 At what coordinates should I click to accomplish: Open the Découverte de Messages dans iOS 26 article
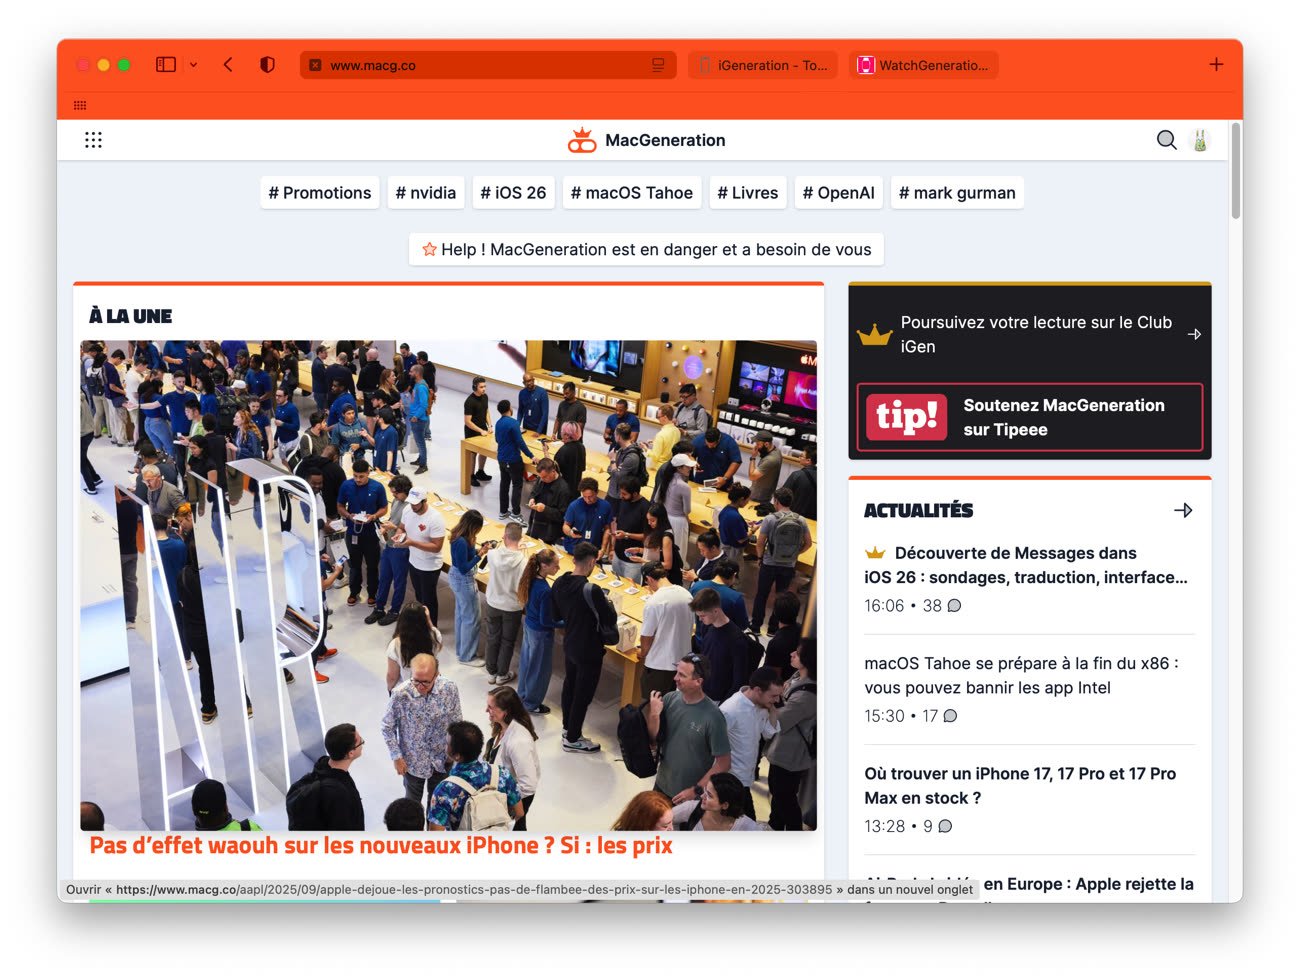point(1026,565)
